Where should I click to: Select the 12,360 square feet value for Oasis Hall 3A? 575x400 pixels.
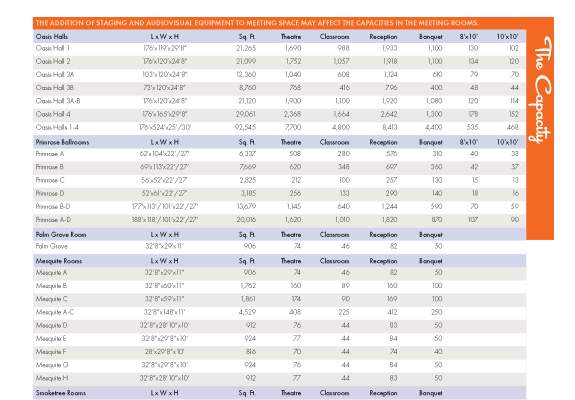coord(246,74)
